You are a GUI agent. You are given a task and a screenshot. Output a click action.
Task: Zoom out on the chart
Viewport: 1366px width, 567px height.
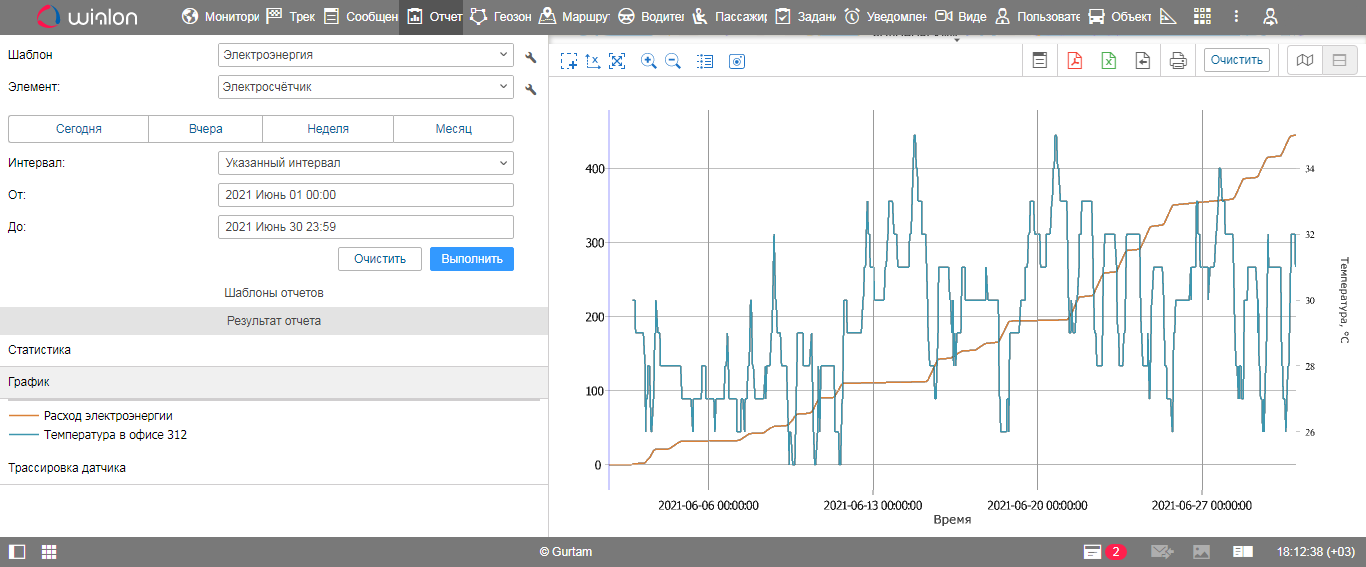[673, 61]
